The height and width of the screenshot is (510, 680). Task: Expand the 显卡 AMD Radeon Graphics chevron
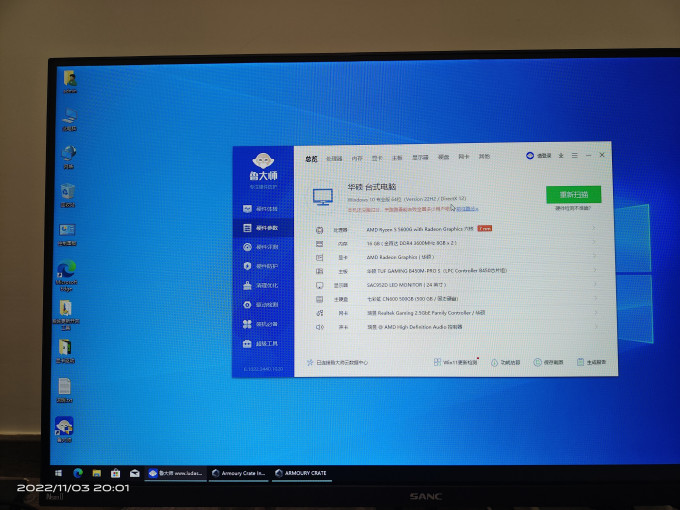pyautogui.click(x=595, y=256)
